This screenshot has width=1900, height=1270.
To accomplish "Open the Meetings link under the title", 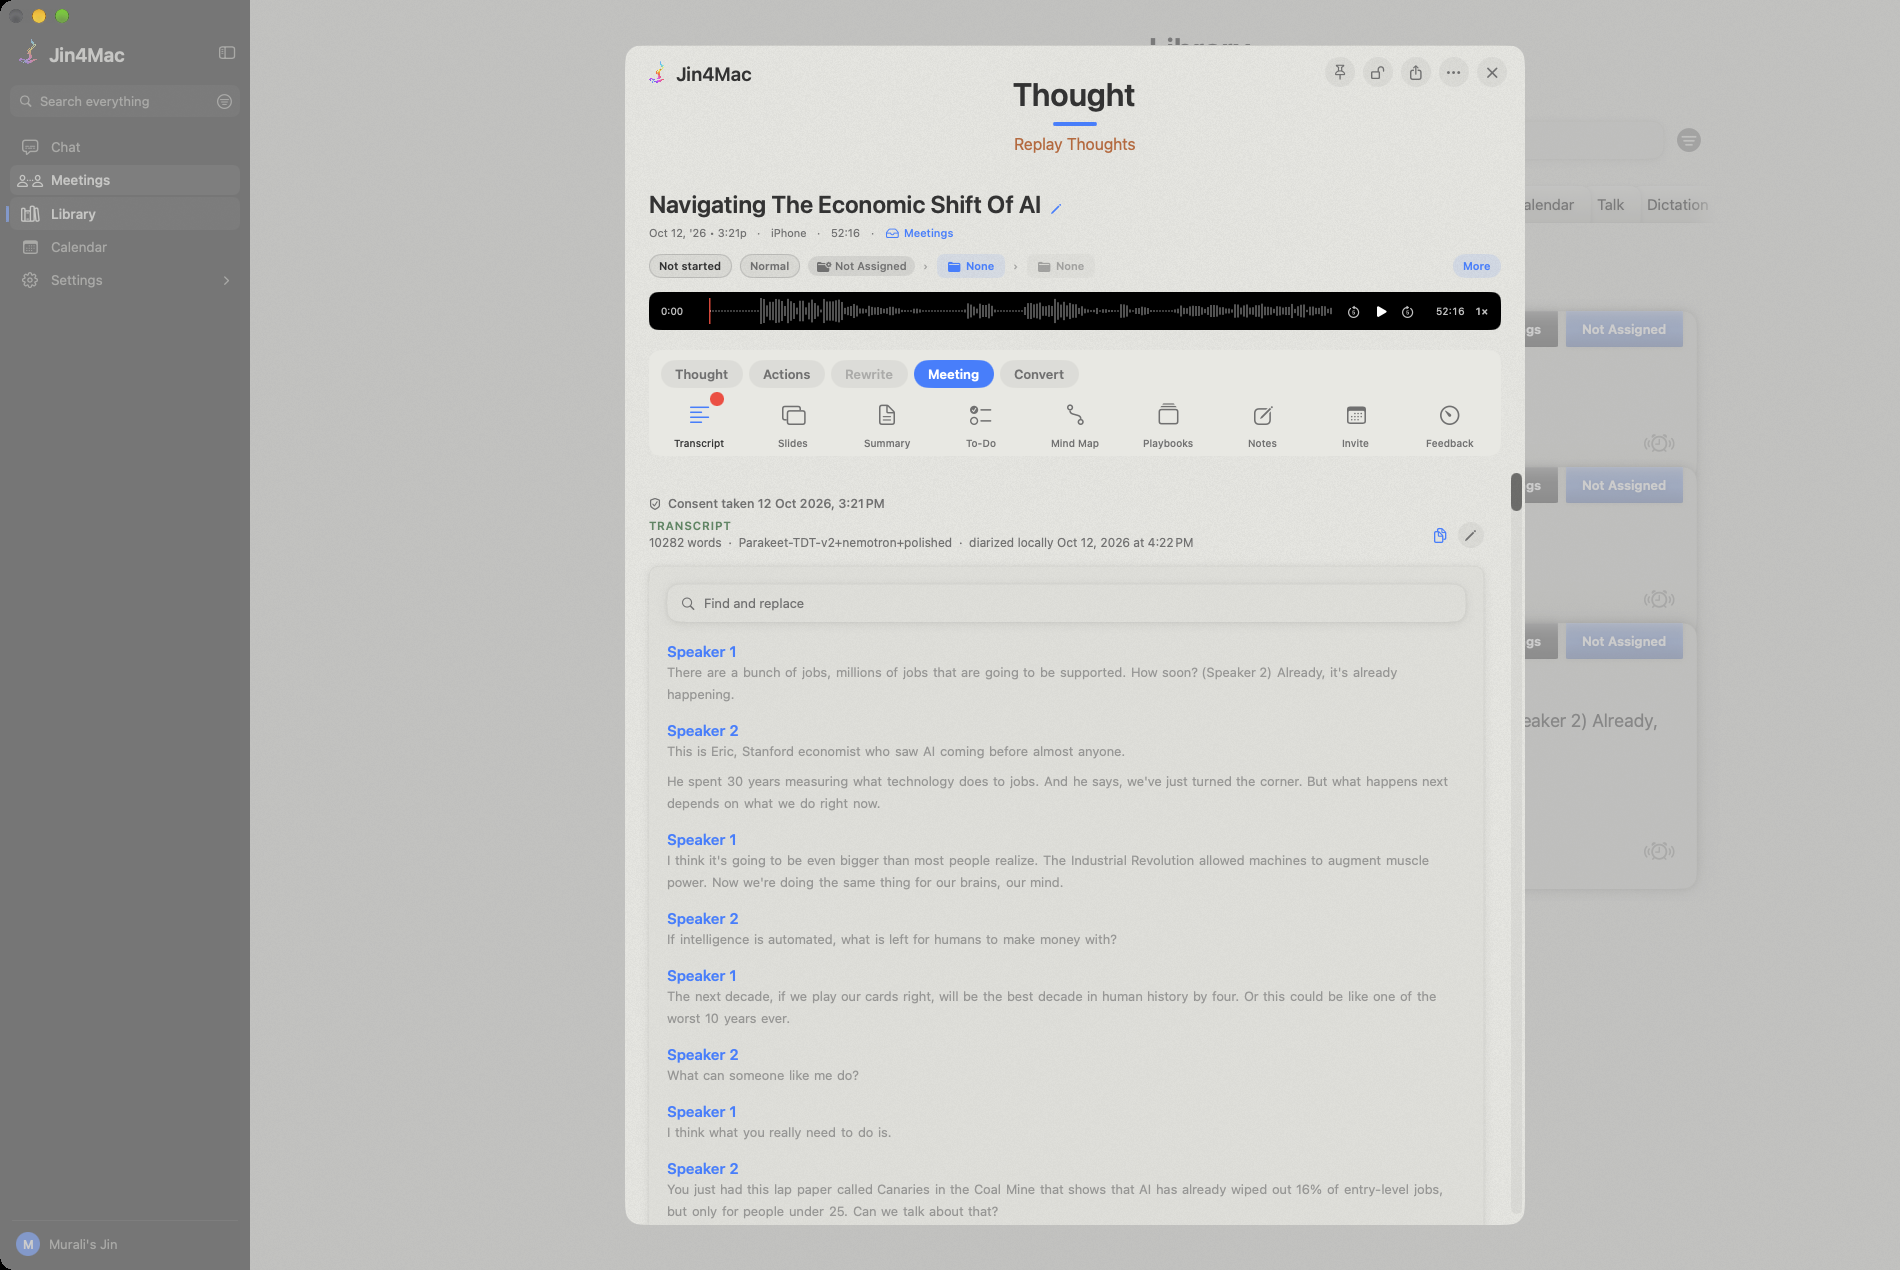I will click(x=919, y=234).
